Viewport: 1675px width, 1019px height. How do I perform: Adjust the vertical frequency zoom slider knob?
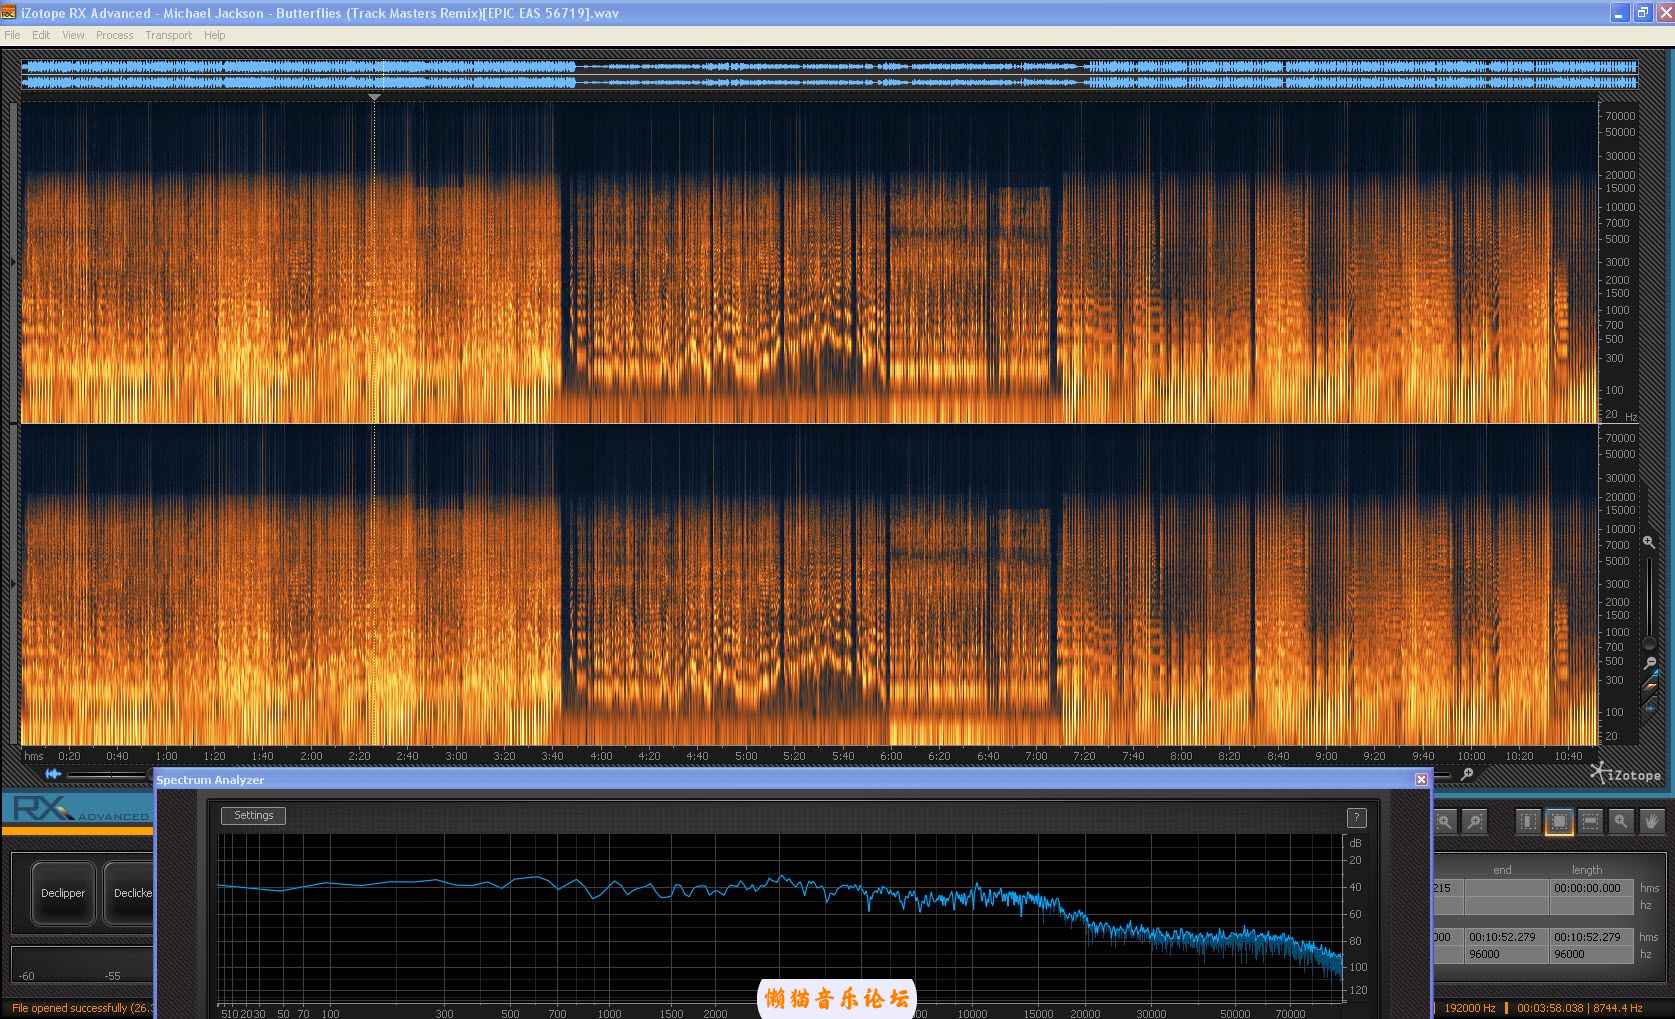pos(1649,643)
